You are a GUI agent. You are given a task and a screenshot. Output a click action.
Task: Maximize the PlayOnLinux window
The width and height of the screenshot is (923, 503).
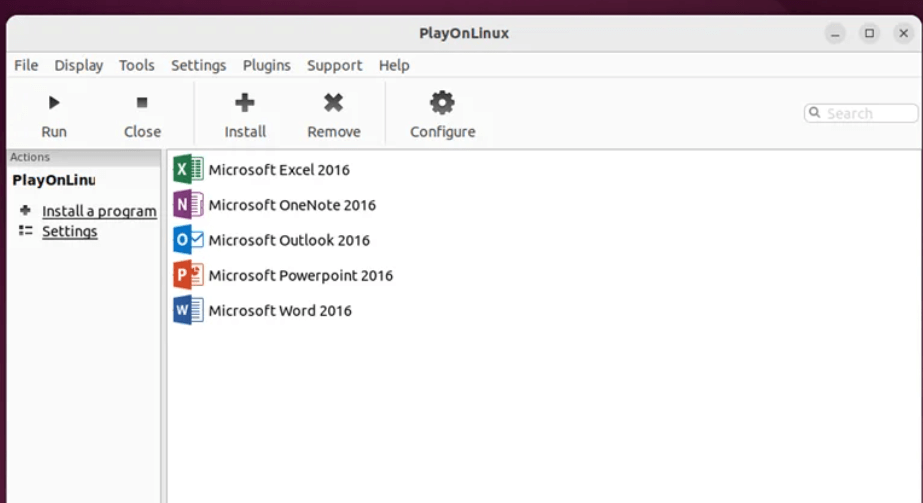click(869, 34)
